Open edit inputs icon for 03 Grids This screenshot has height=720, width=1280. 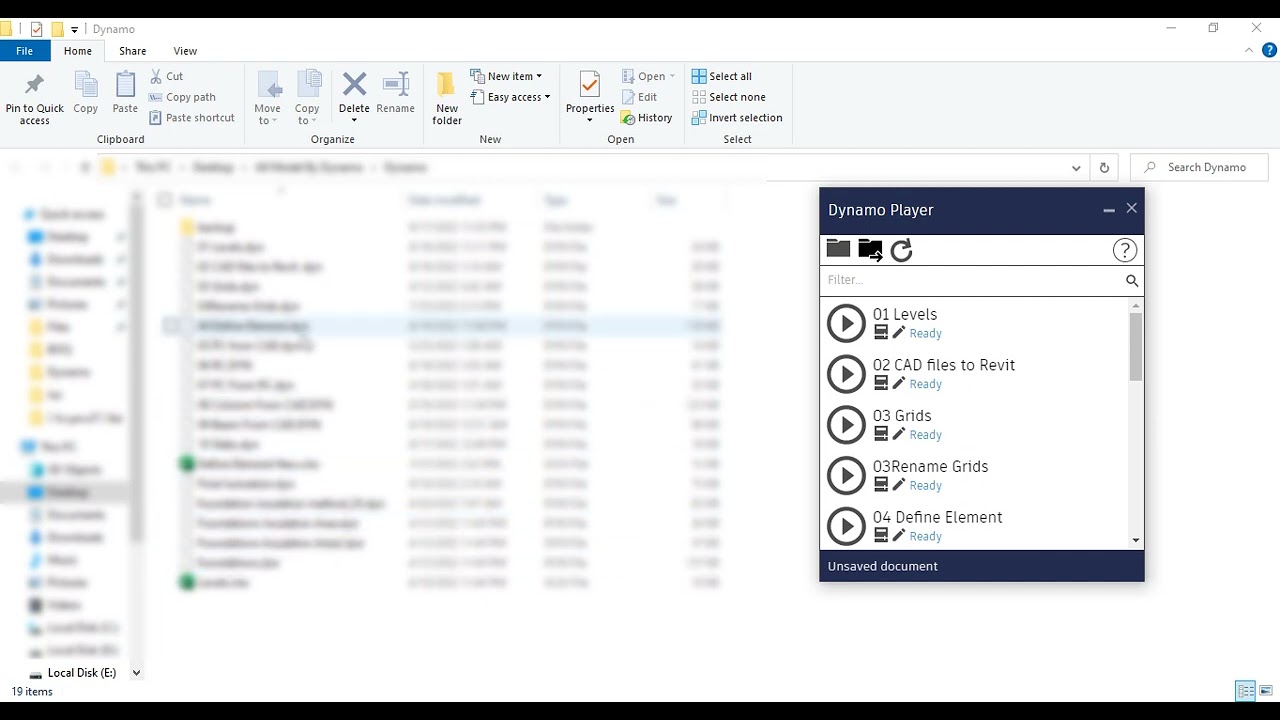(x=881, y=435)
